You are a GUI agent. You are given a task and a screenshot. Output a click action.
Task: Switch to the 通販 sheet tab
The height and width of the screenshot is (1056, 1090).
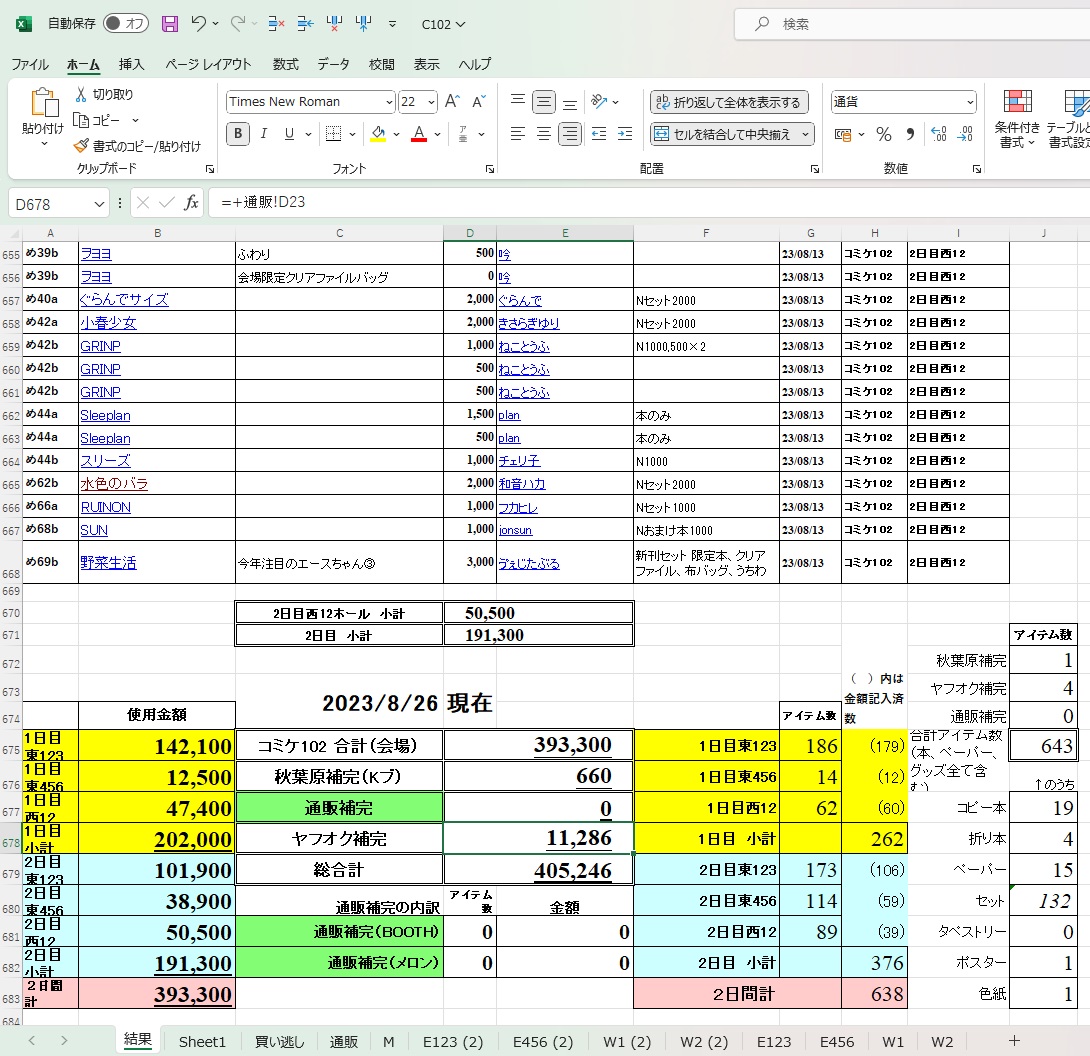tap(343, 1041)
